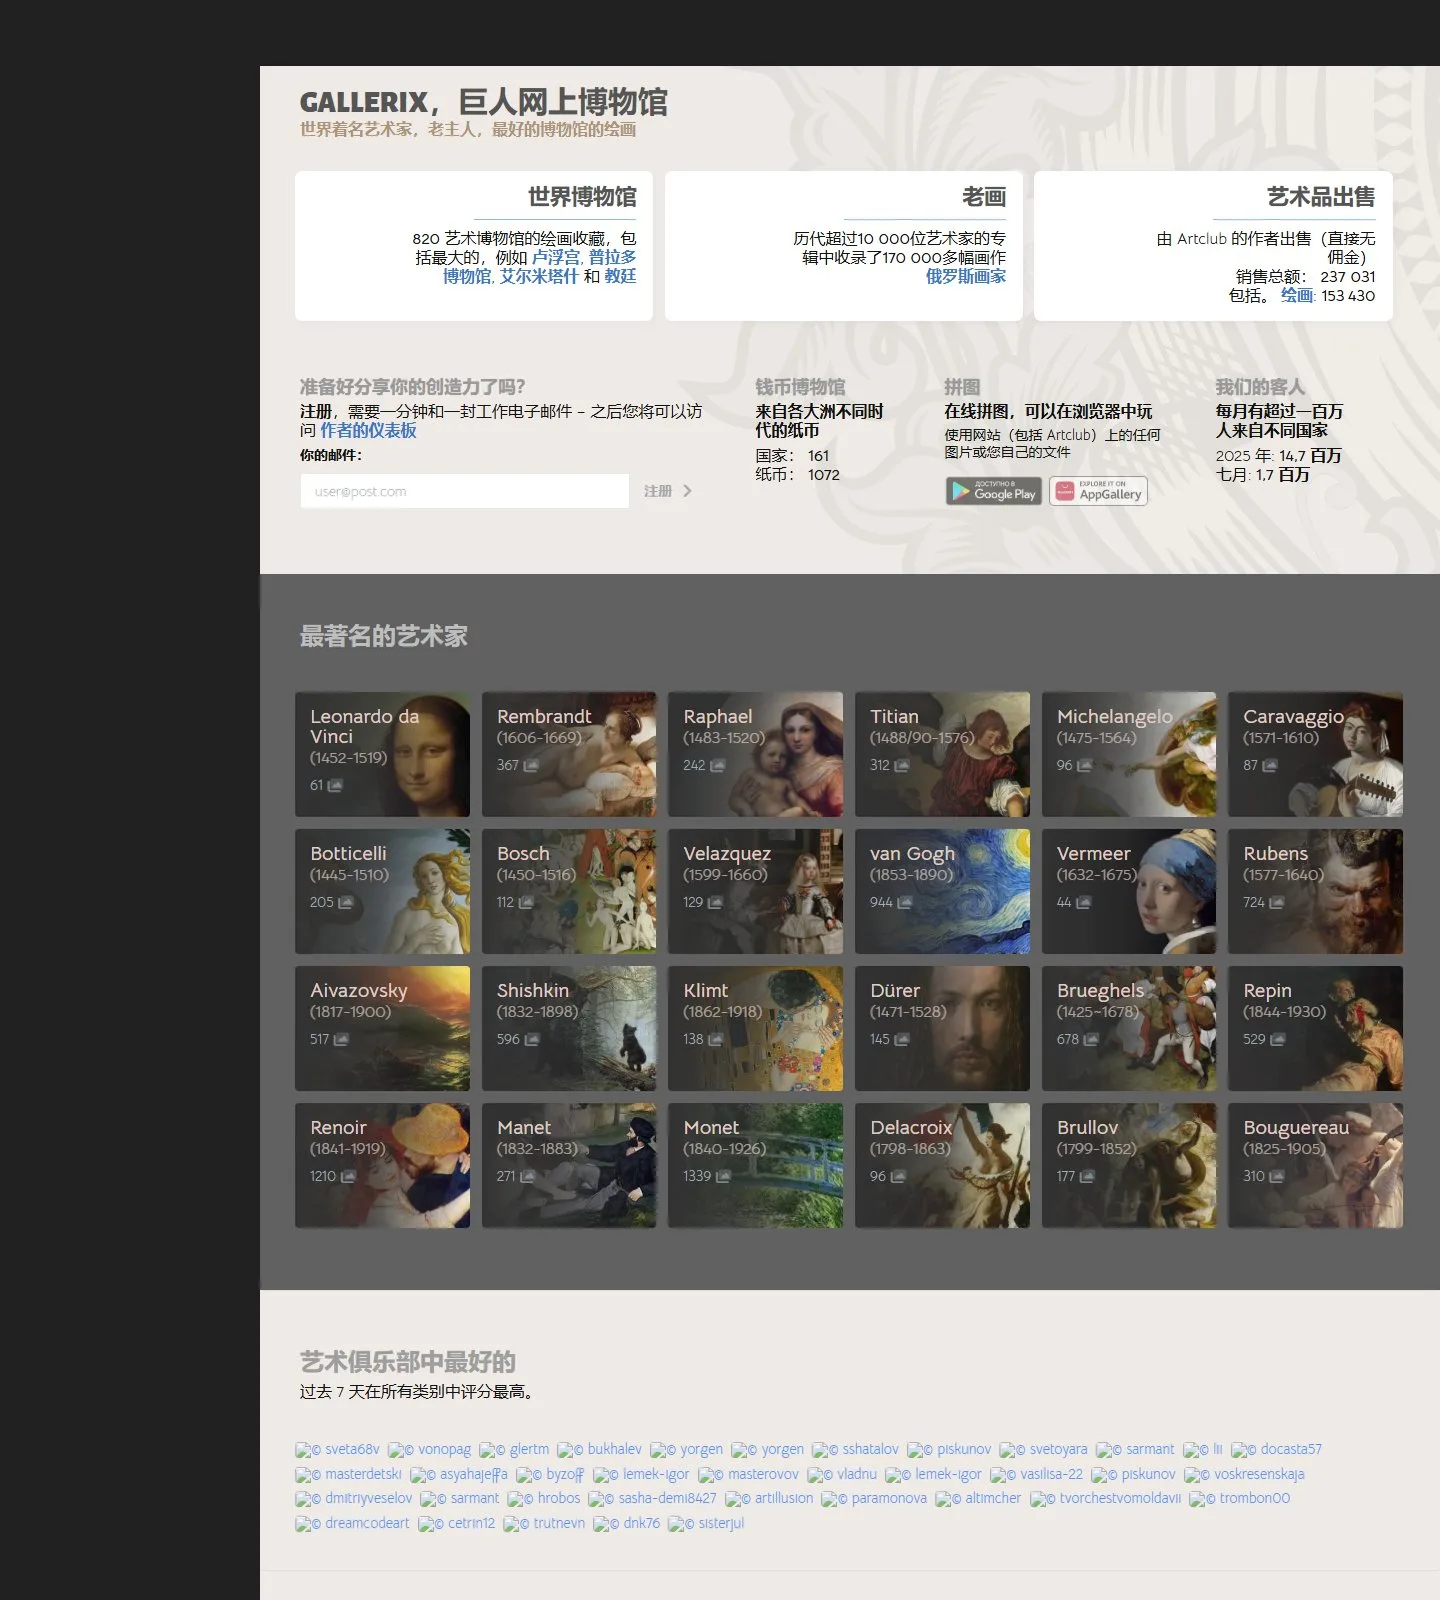
Task: Open the 俄罗斯画家 link
Action: tap(966, 276)
